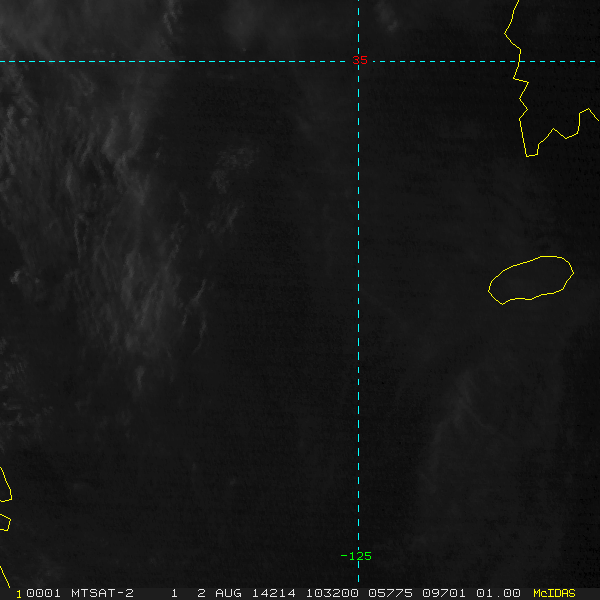600x600 pixels.
Task: Click the 103200 time stamp value
Action: (332, 593)
